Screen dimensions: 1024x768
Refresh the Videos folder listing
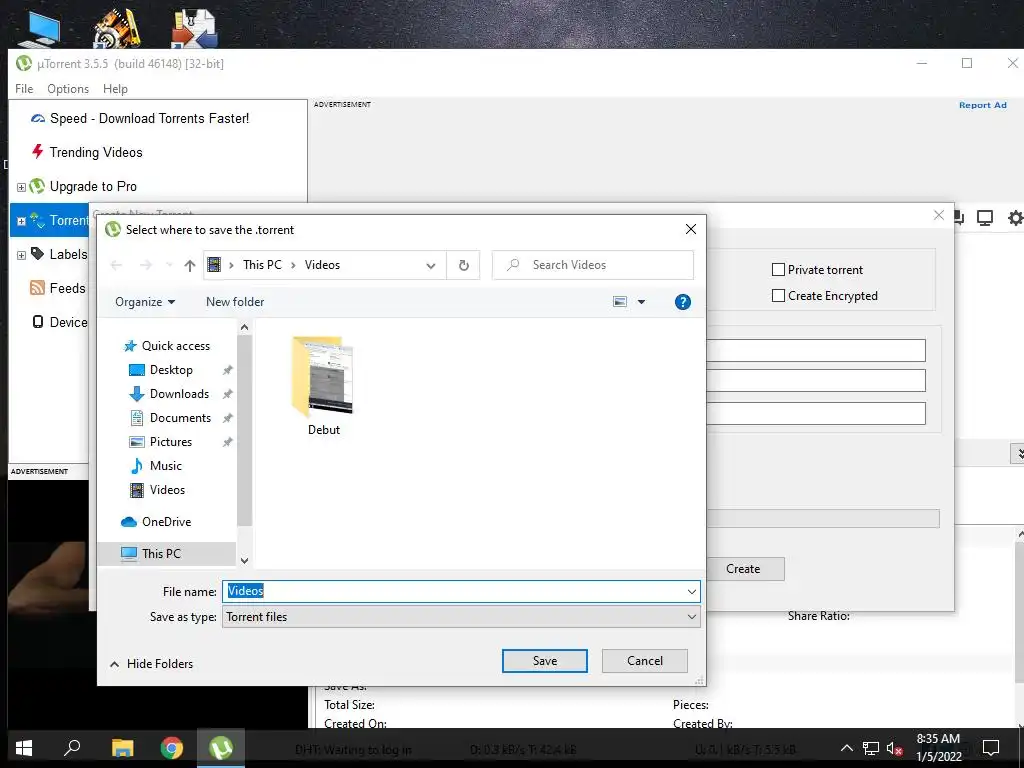(464, 265)
